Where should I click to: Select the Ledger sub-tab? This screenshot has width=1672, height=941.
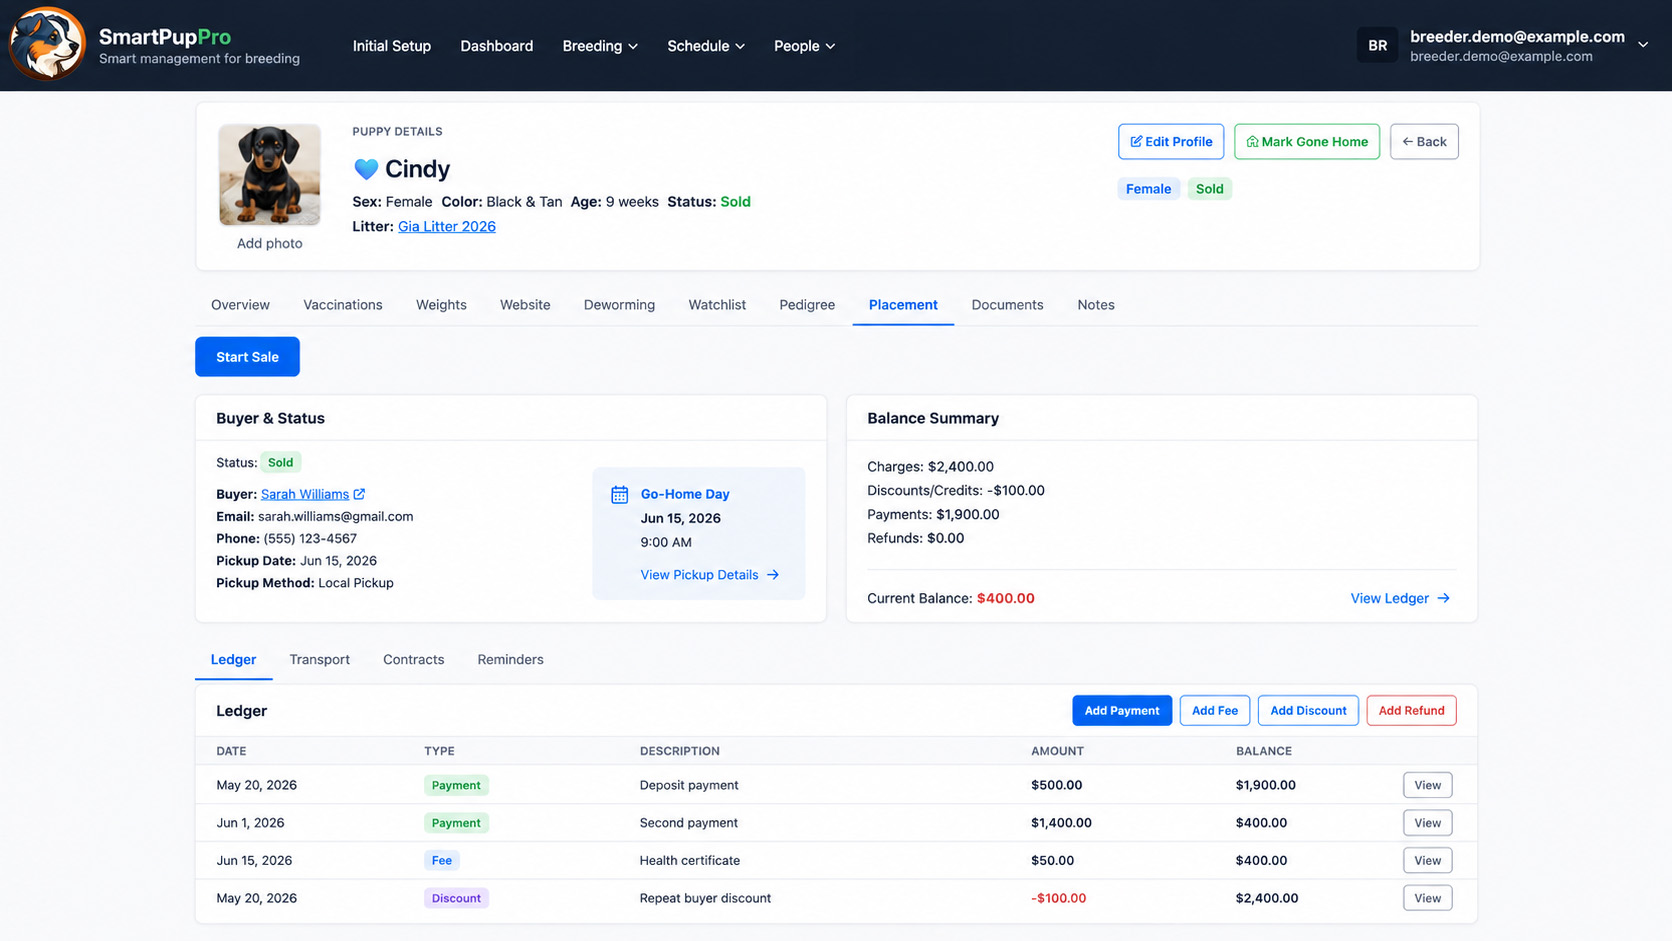point(233,660)
